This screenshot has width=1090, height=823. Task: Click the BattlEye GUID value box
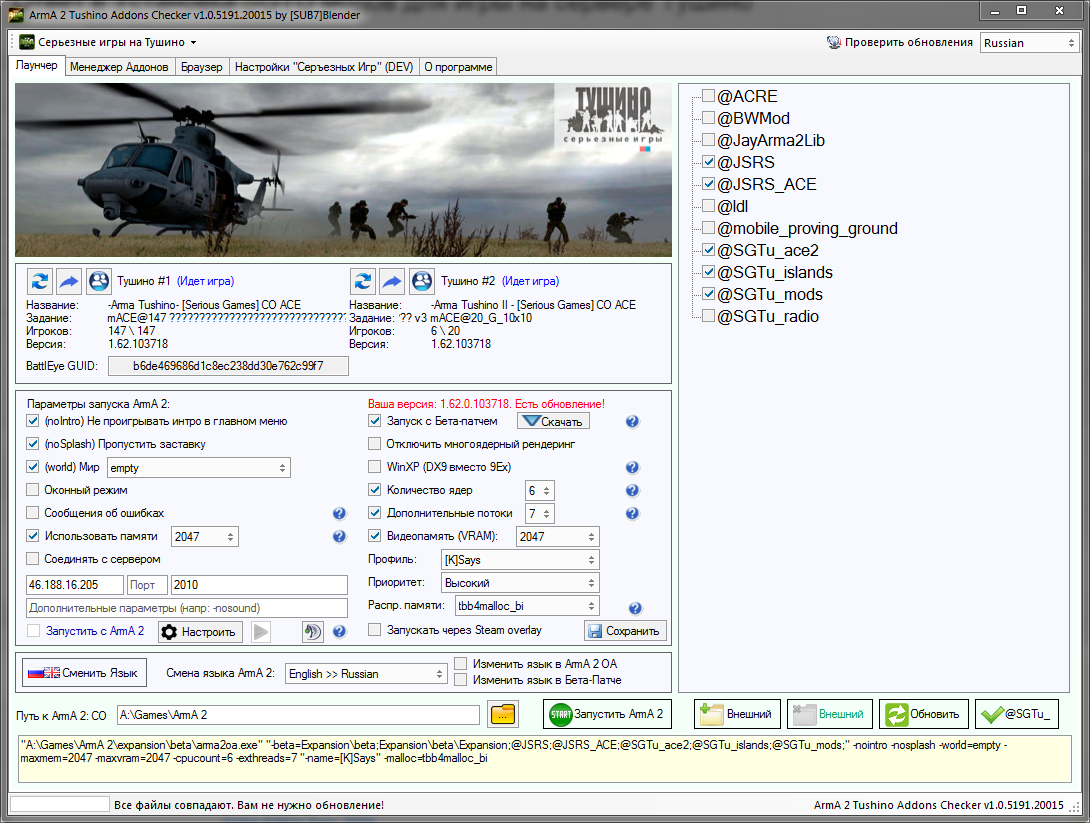pyautogui.click(x=228, y=366)
